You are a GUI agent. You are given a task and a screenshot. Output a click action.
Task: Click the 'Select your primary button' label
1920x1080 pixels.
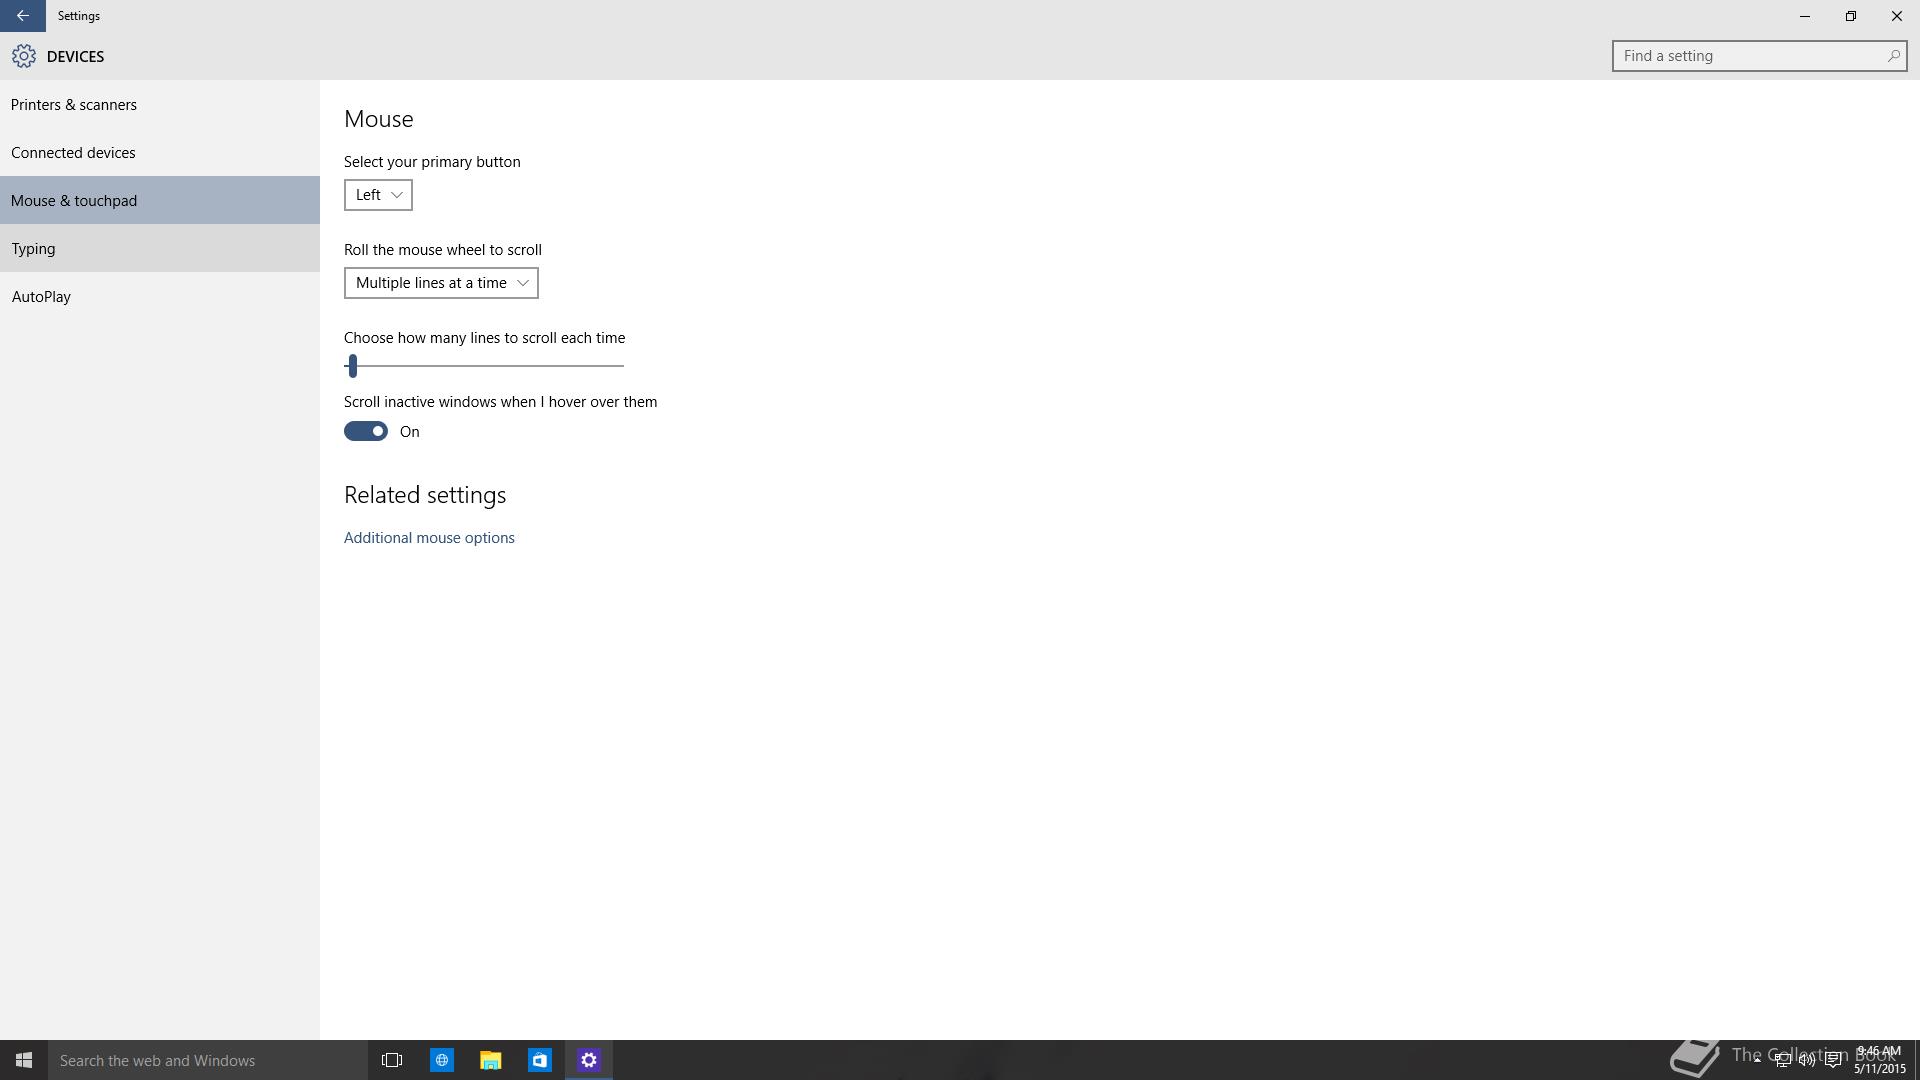point(432,162)
